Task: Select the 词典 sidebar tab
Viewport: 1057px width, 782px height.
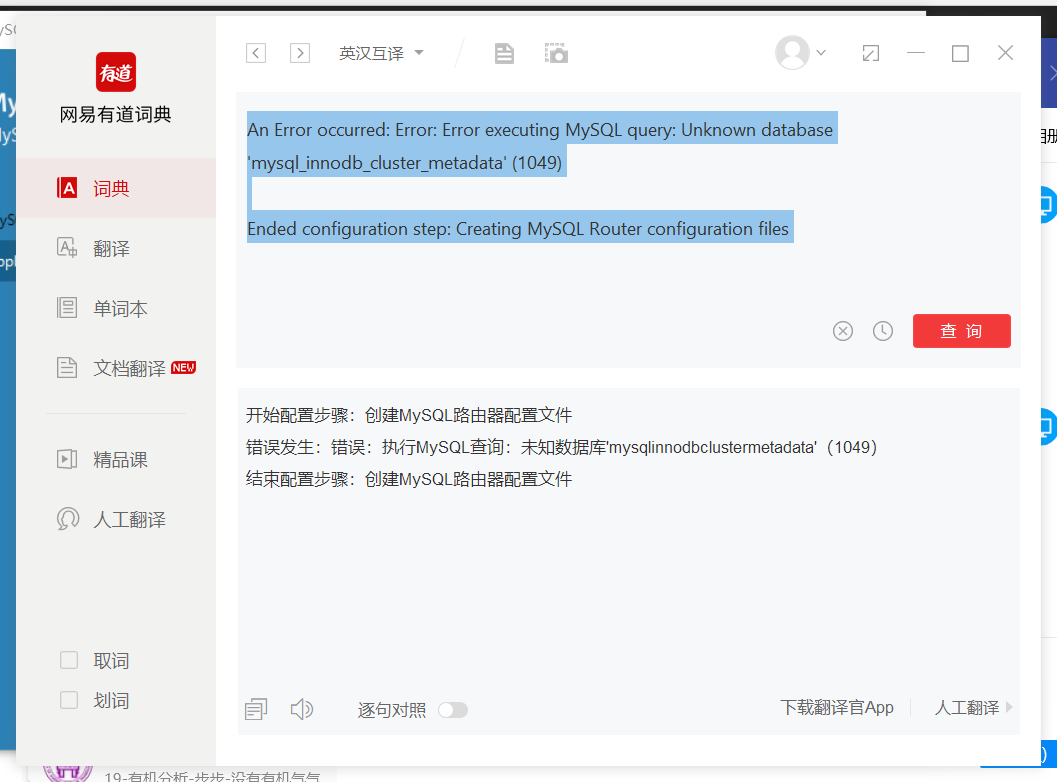Action: pyautogui.click(x=116, y=188)
